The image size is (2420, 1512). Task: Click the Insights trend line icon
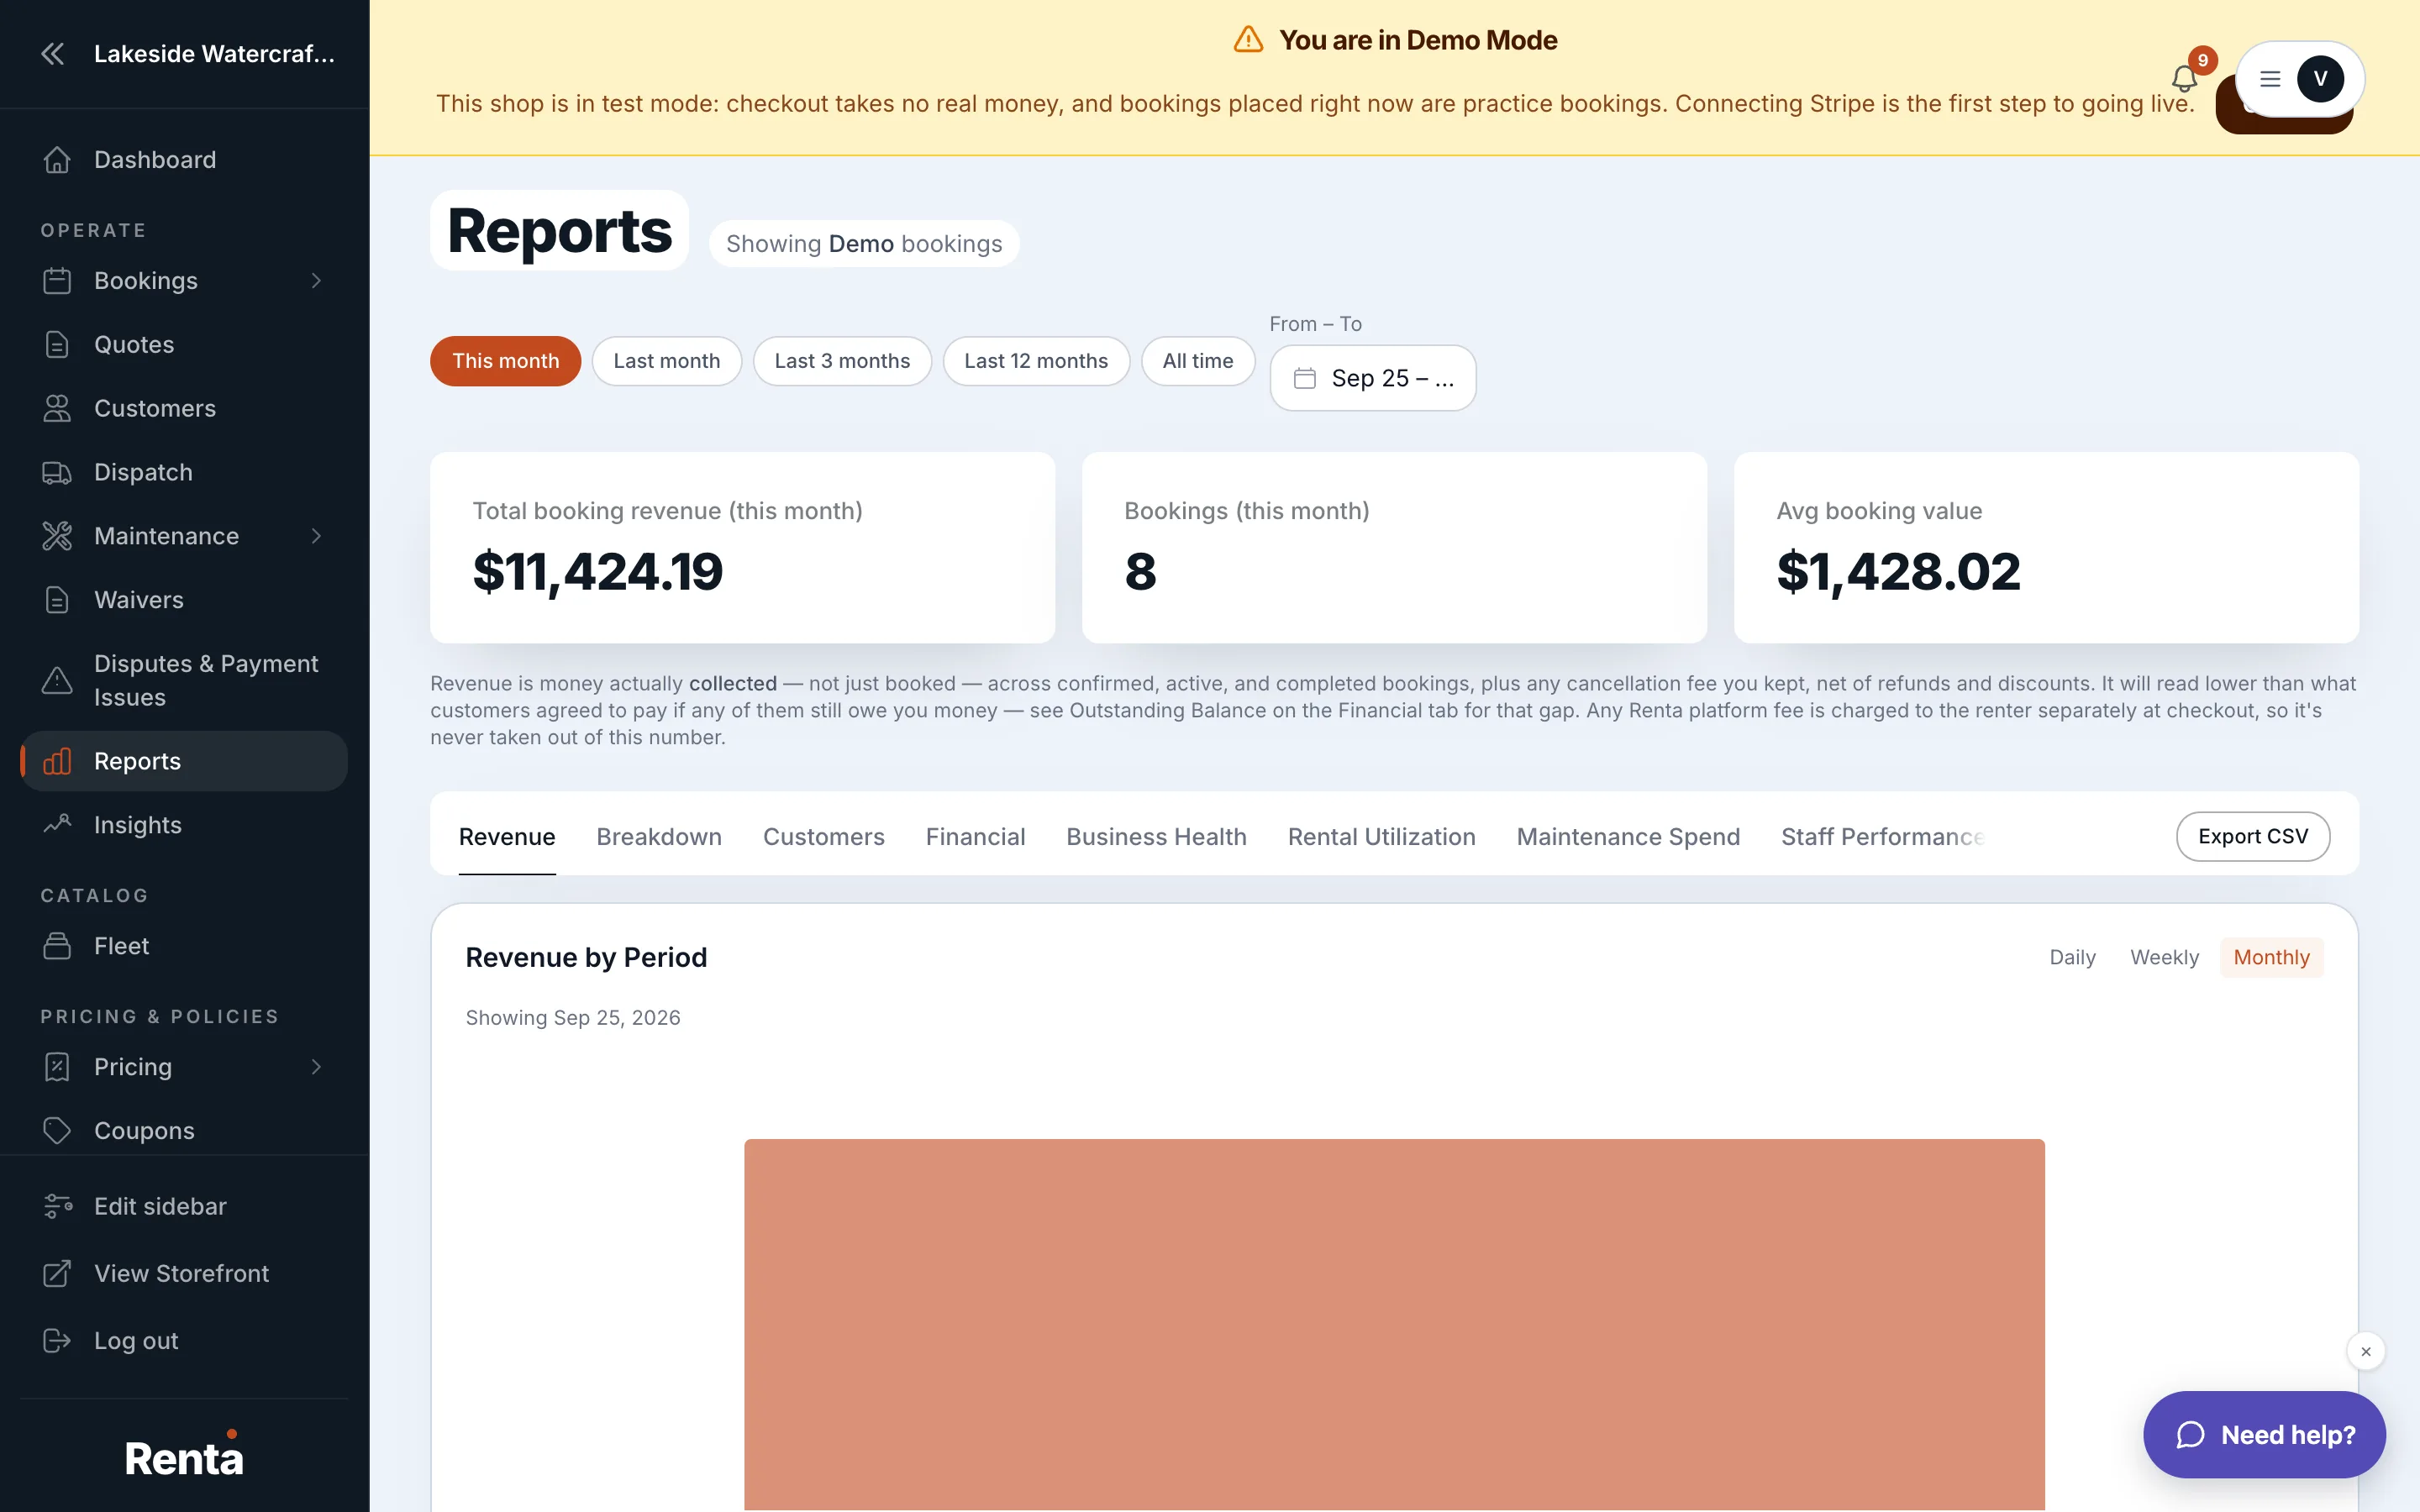[57, 825]
